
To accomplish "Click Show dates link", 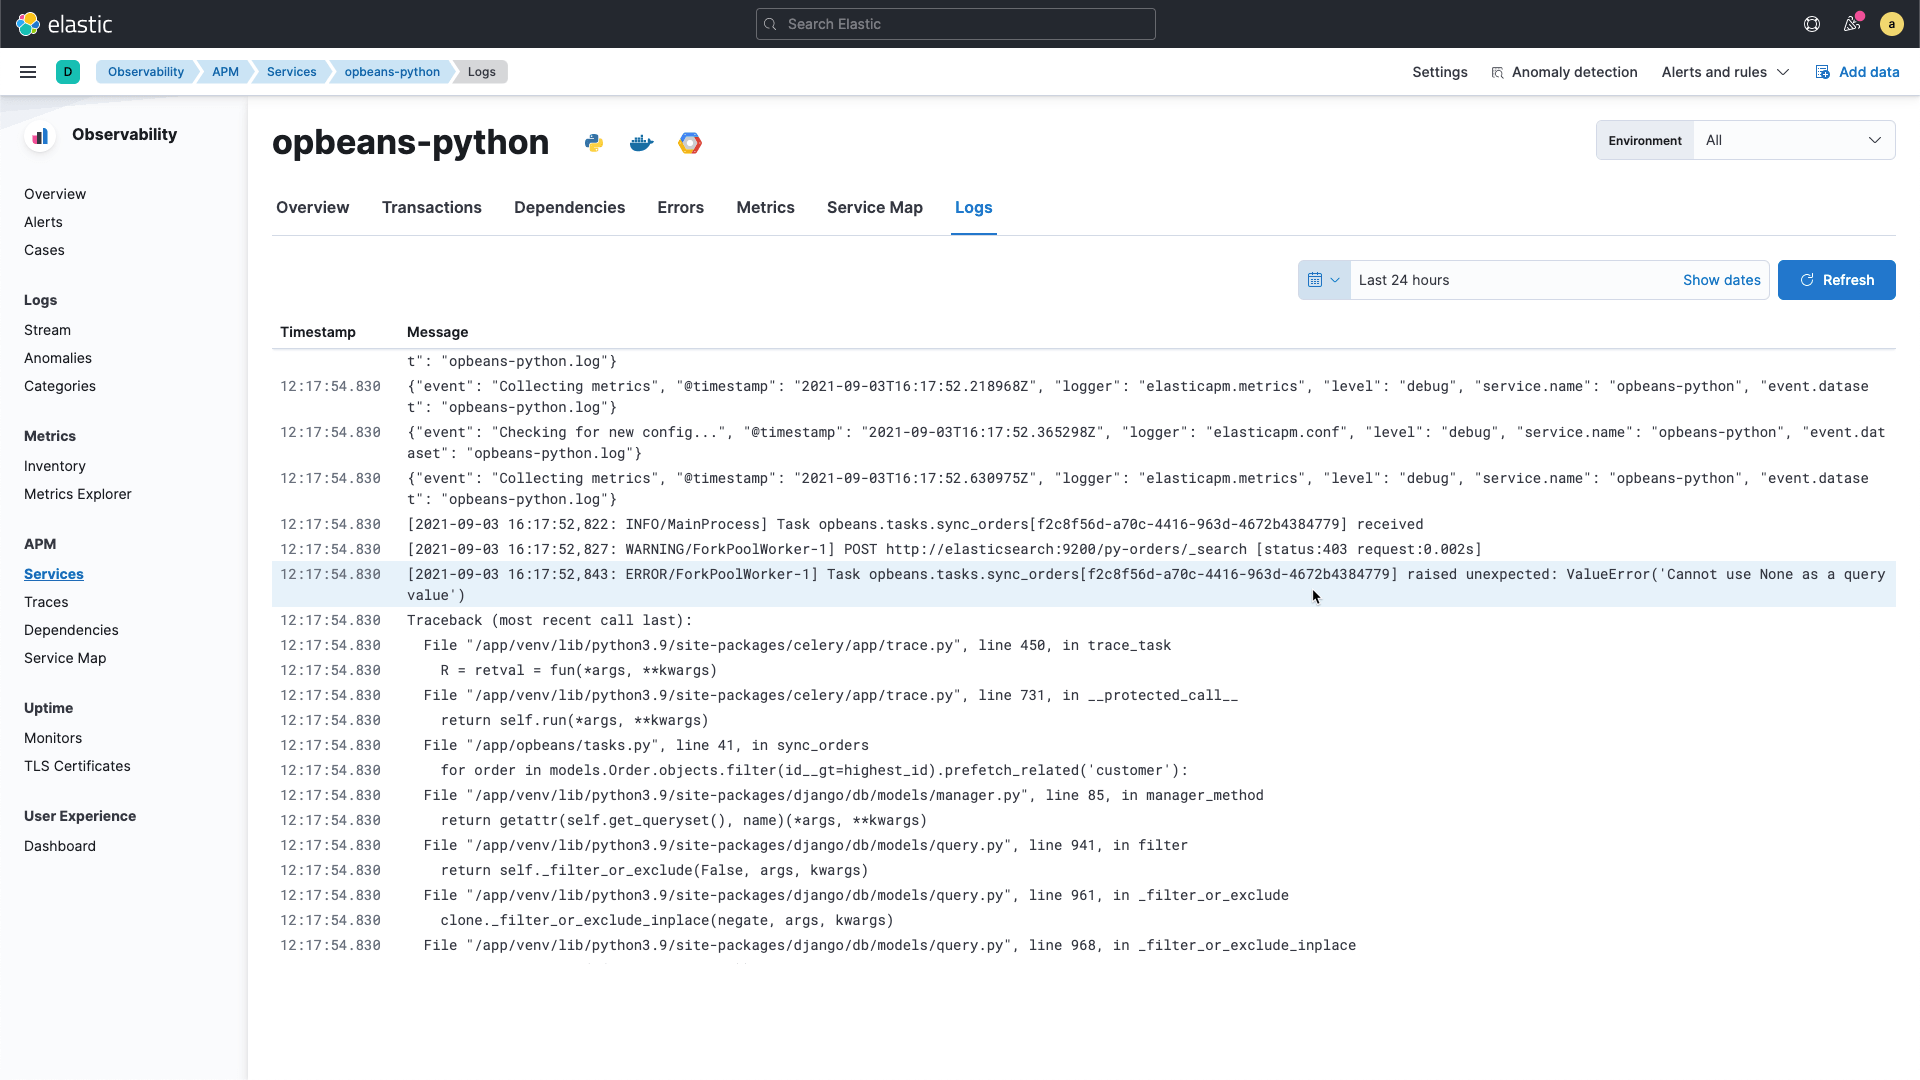I will (x=1721, y=280).
